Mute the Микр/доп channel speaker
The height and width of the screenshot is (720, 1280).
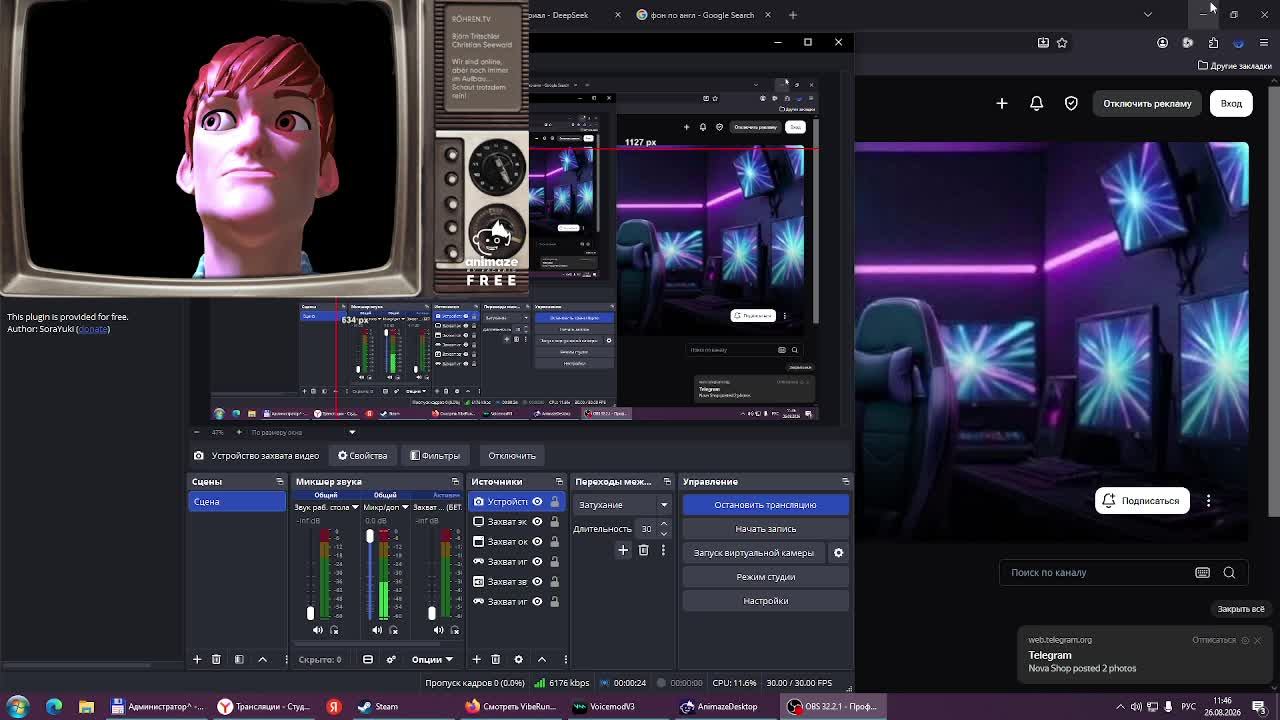point(377,630)
